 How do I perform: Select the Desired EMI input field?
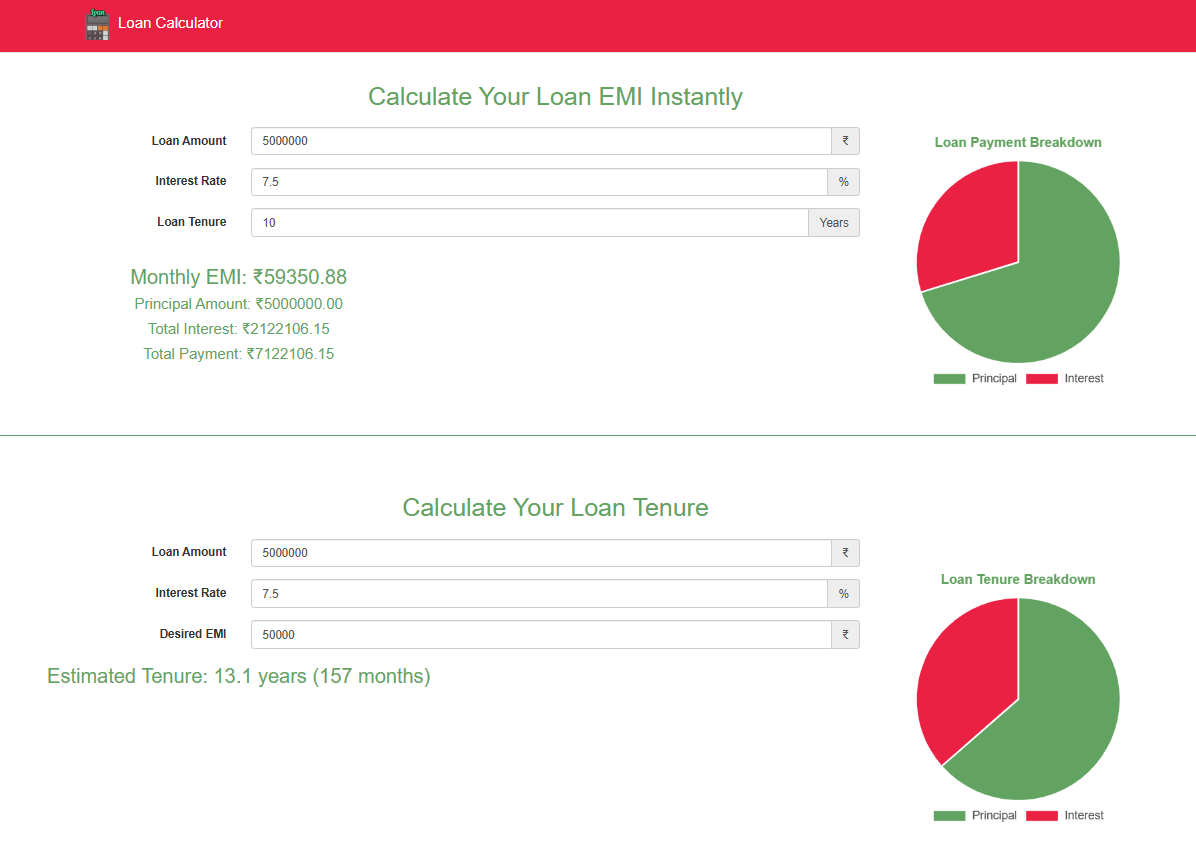coord(540,635)
